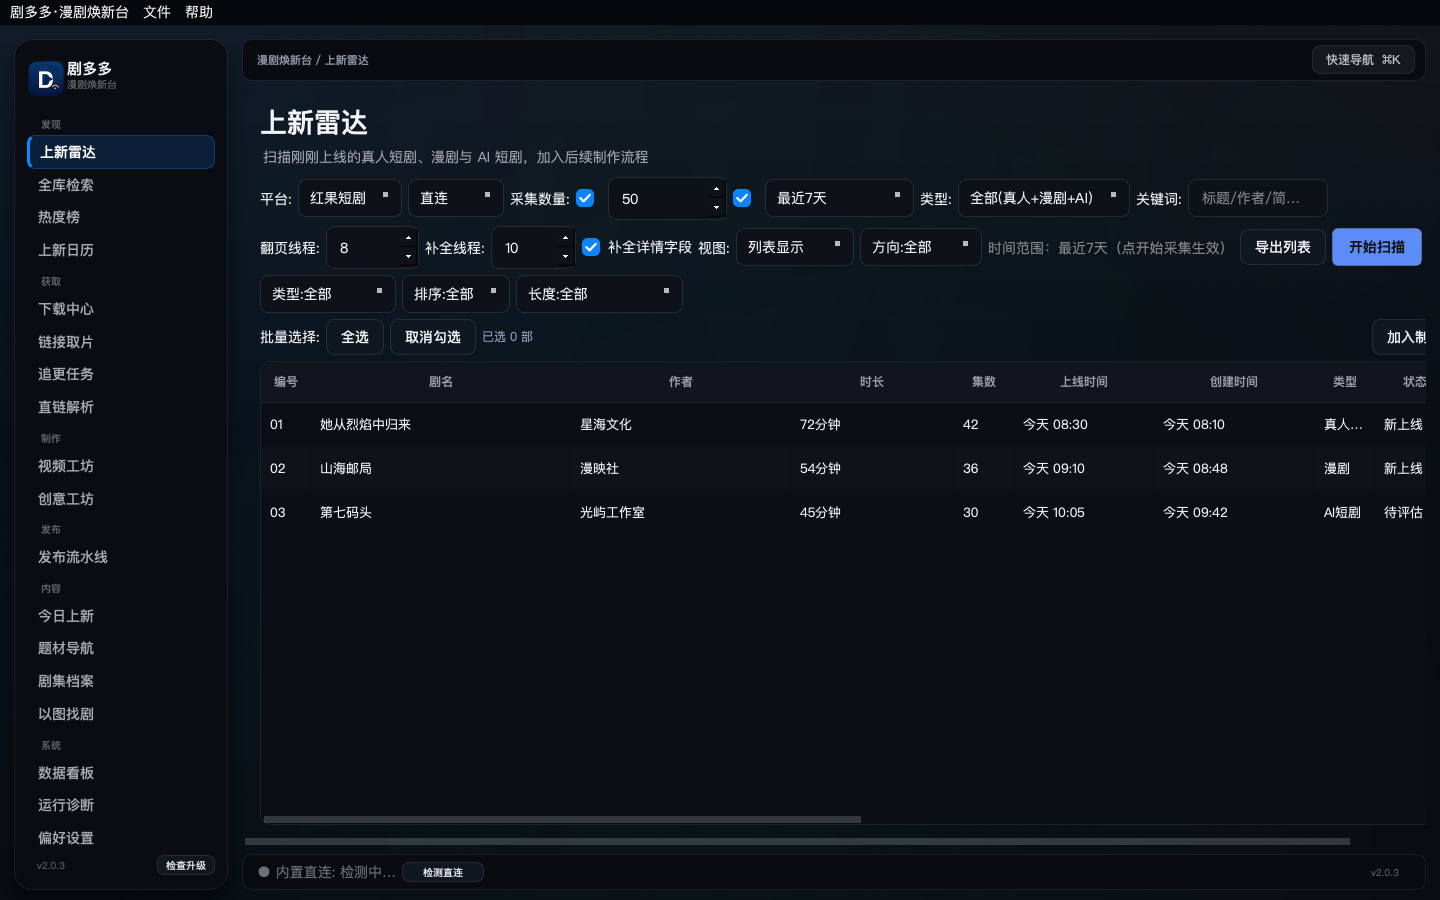This screenshot has height=900, width=1440.
Task: Decrease 翻页线程 value with down arrow
Action: [x=408, y=256]
